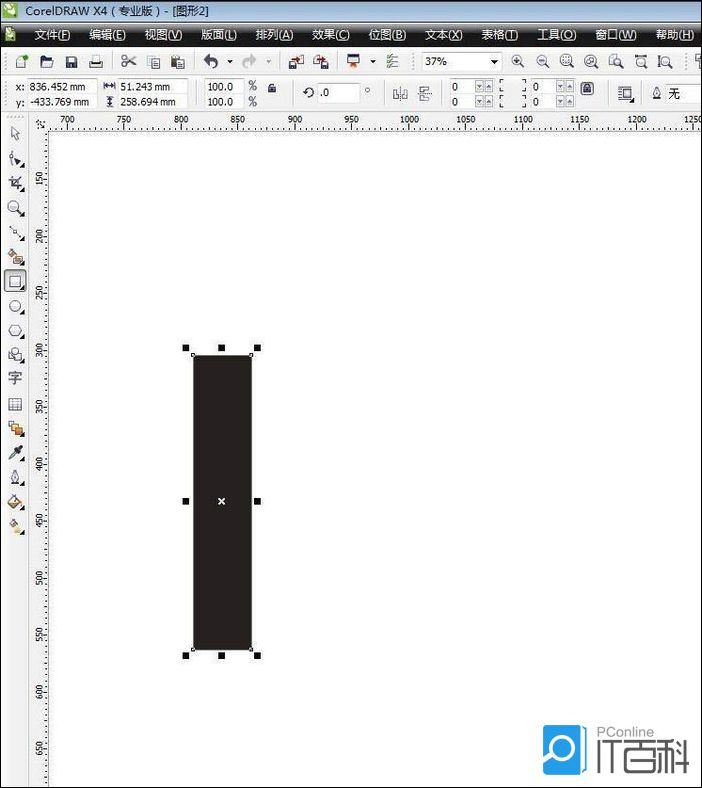Image resolution: width=702 pixels, height=788 pixels.
Task: Click the black rectangle center marker
Action: click(222, 501)
